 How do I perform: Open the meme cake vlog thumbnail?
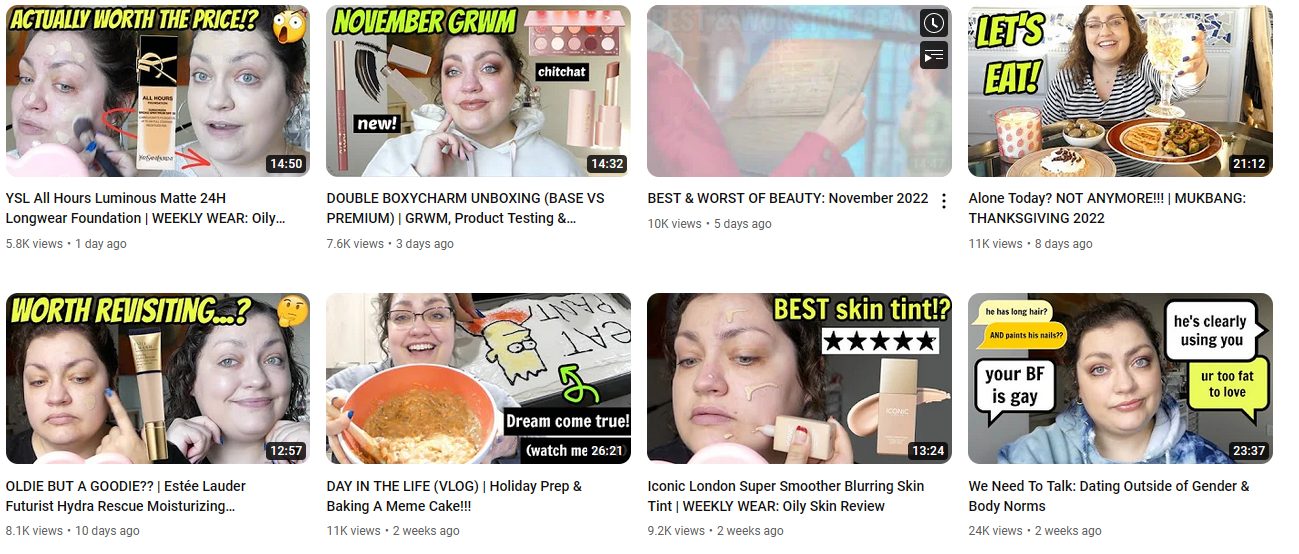(x=479, y=378)
